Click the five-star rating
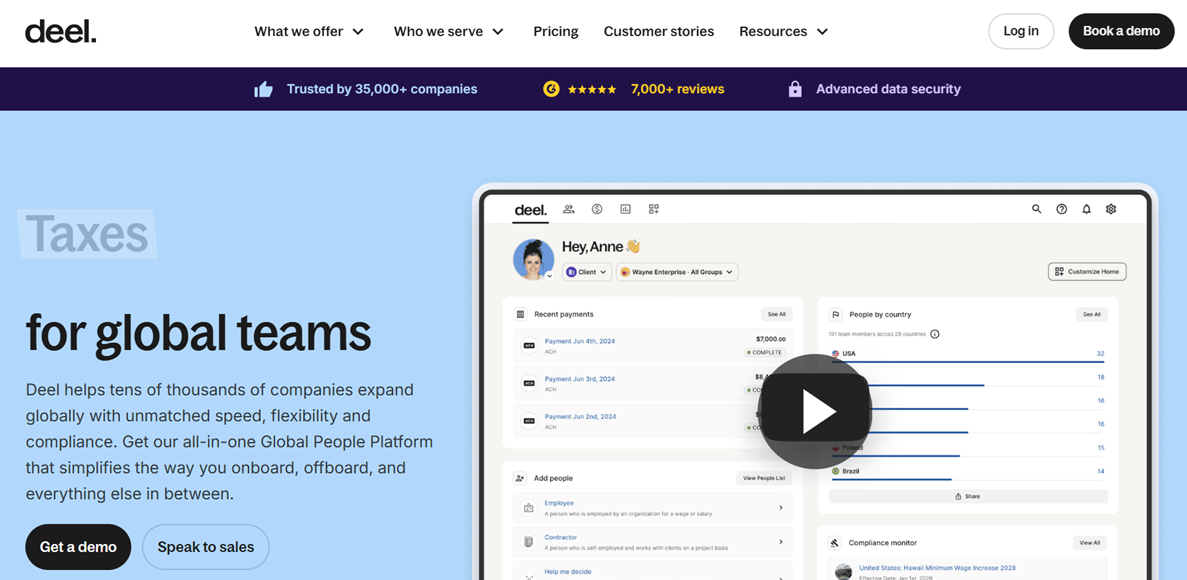This screenshot has width=1187, height=580. (x=592, y=89)
